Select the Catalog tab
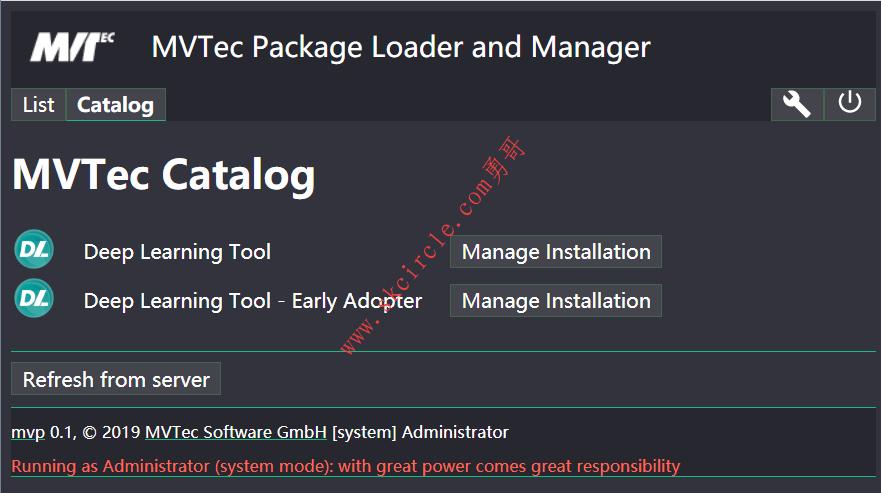 (116, 105)
